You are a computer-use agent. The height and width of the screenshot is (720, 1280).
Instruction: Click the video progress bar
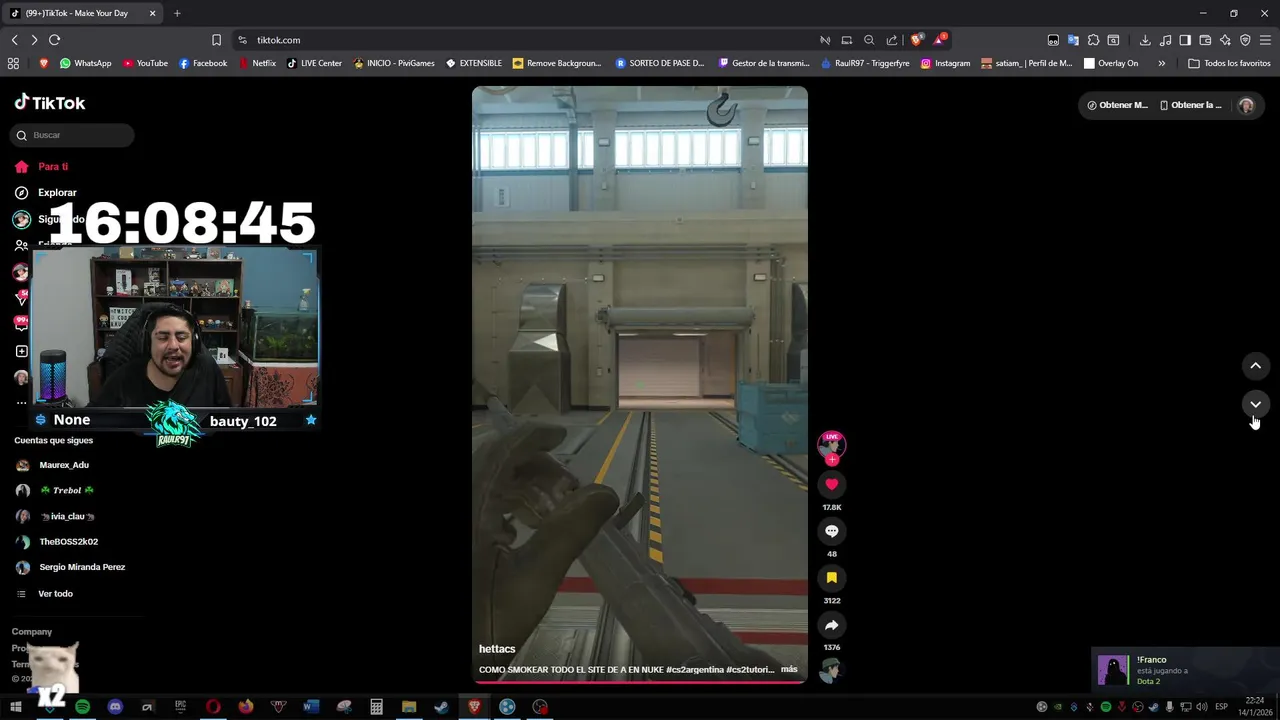(x=640, y=683)
